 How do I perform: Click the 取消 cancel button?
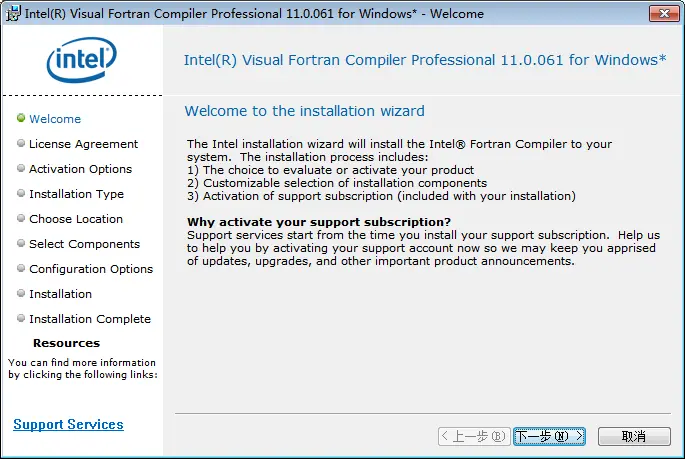coord(634,436)
